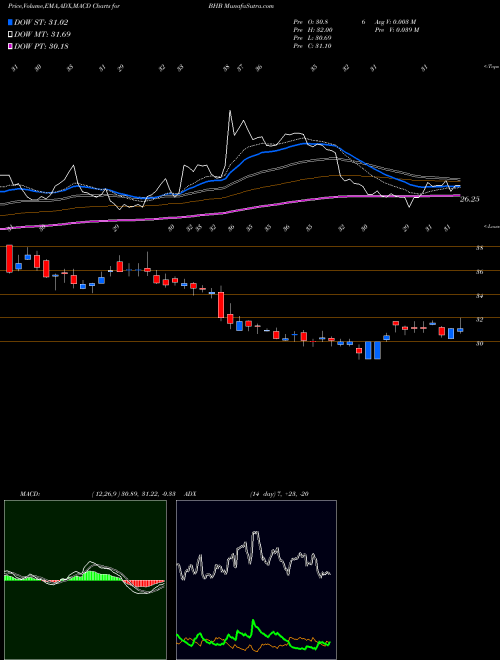This screenshot has width=500, height=660.
Task: Click the 'Pre H: 32.00' value
Action: coord(314,30)
